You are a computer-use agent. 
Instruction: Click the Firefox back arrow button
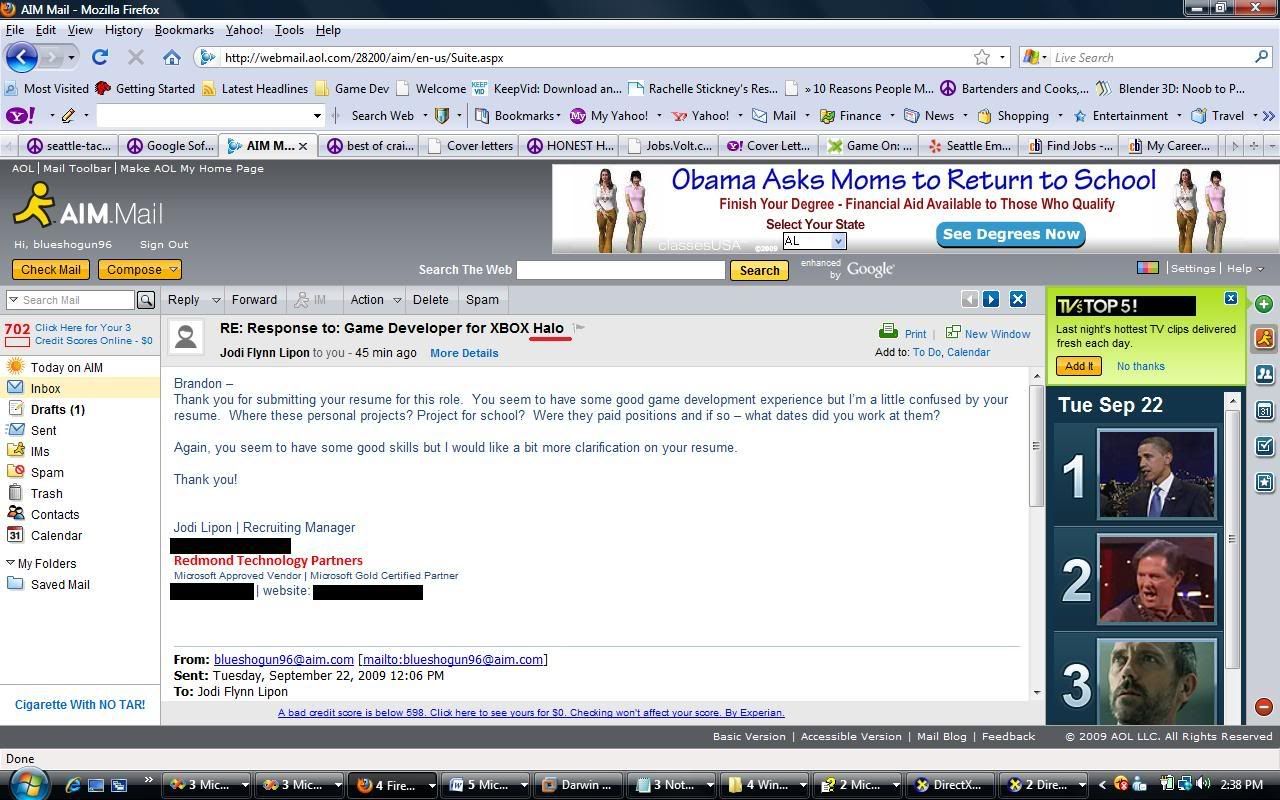click(22, 57)
